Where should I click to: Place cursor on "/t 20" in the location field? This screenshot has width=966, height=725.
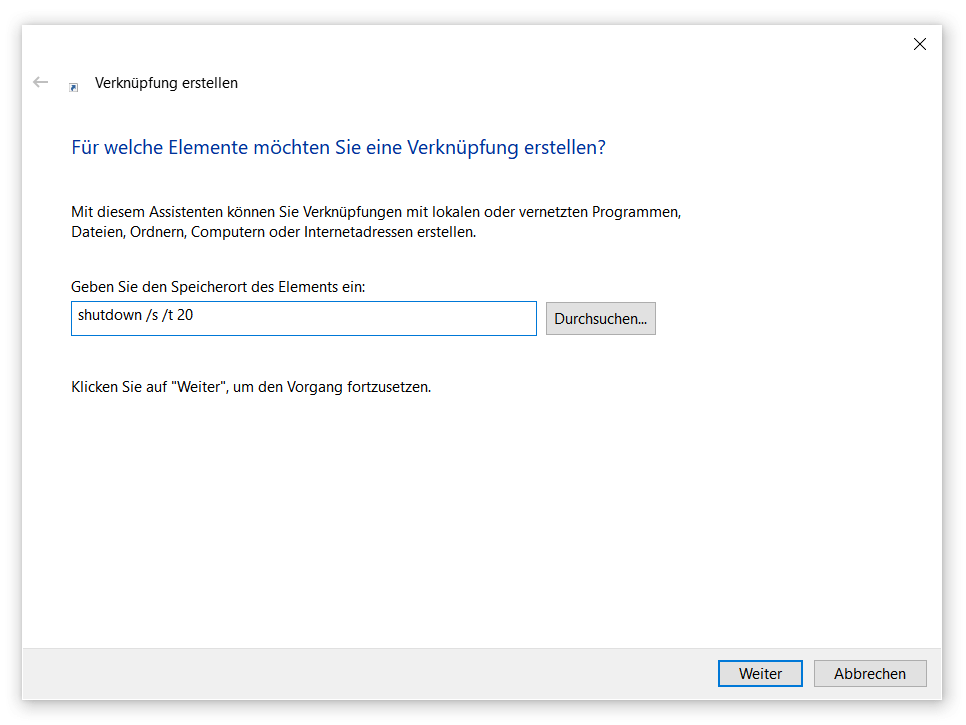[177, 315]
